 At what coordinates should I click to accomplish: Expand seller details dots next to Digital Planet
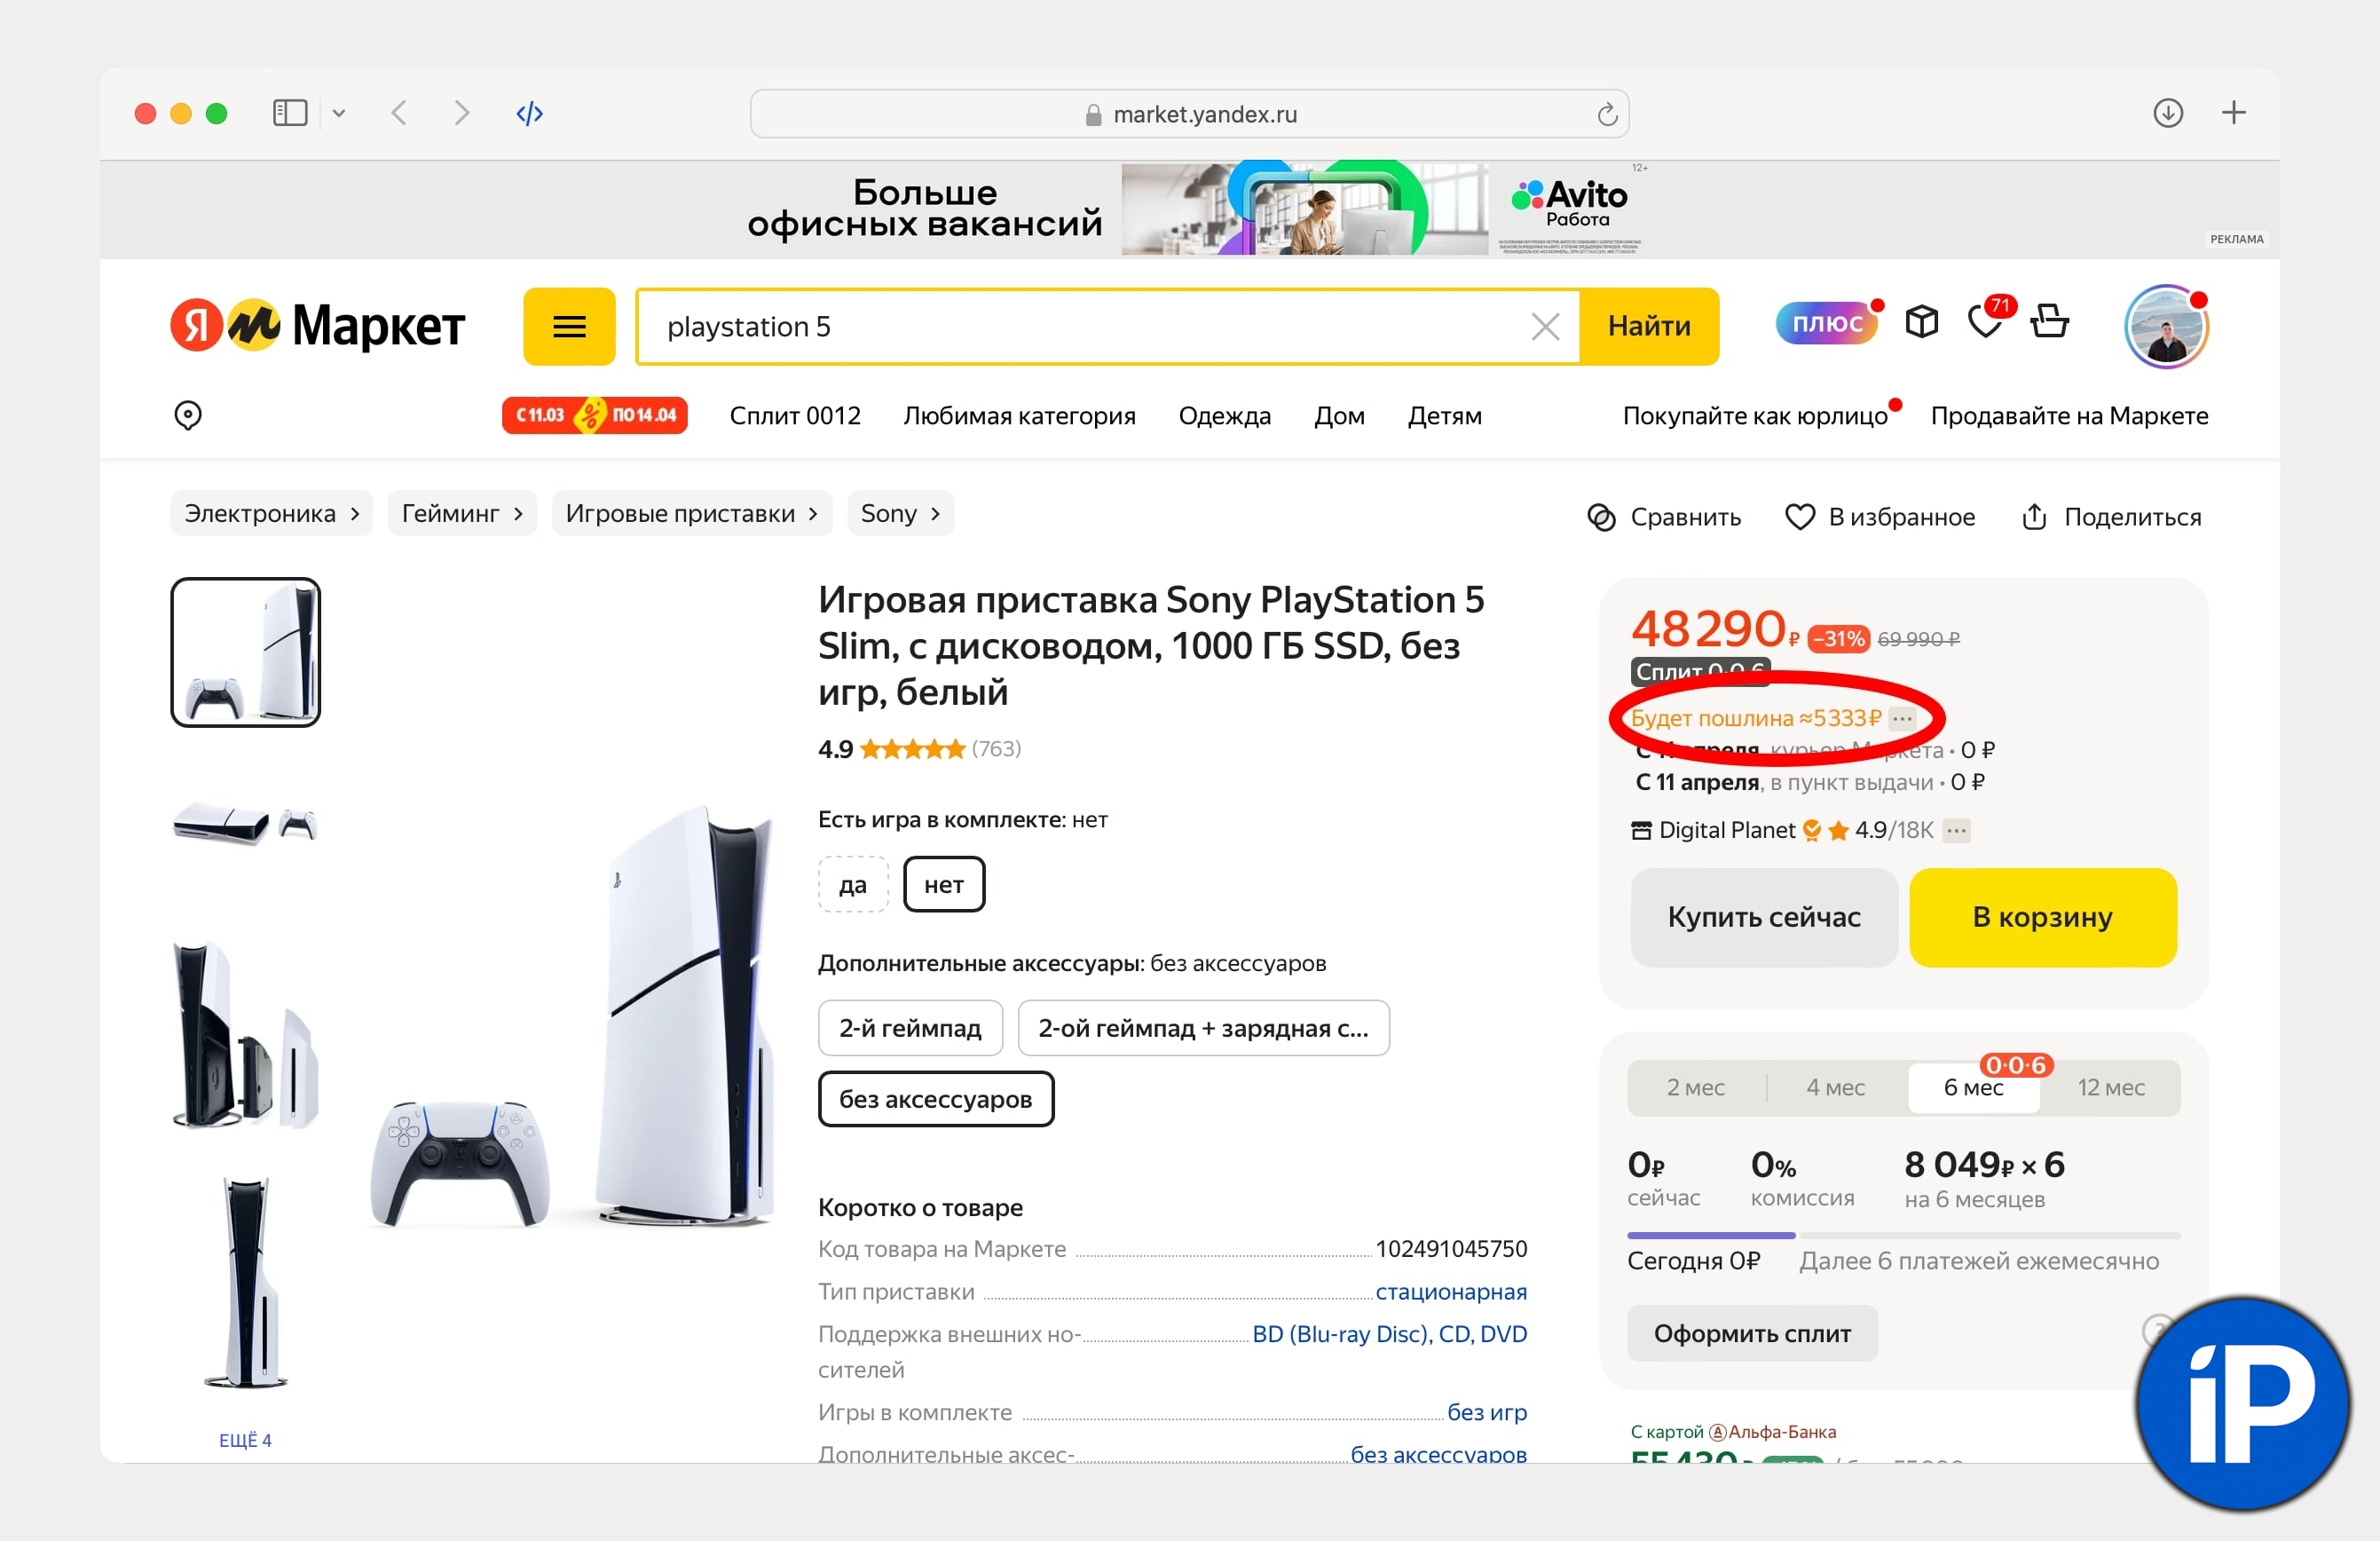coord(1956,830)
